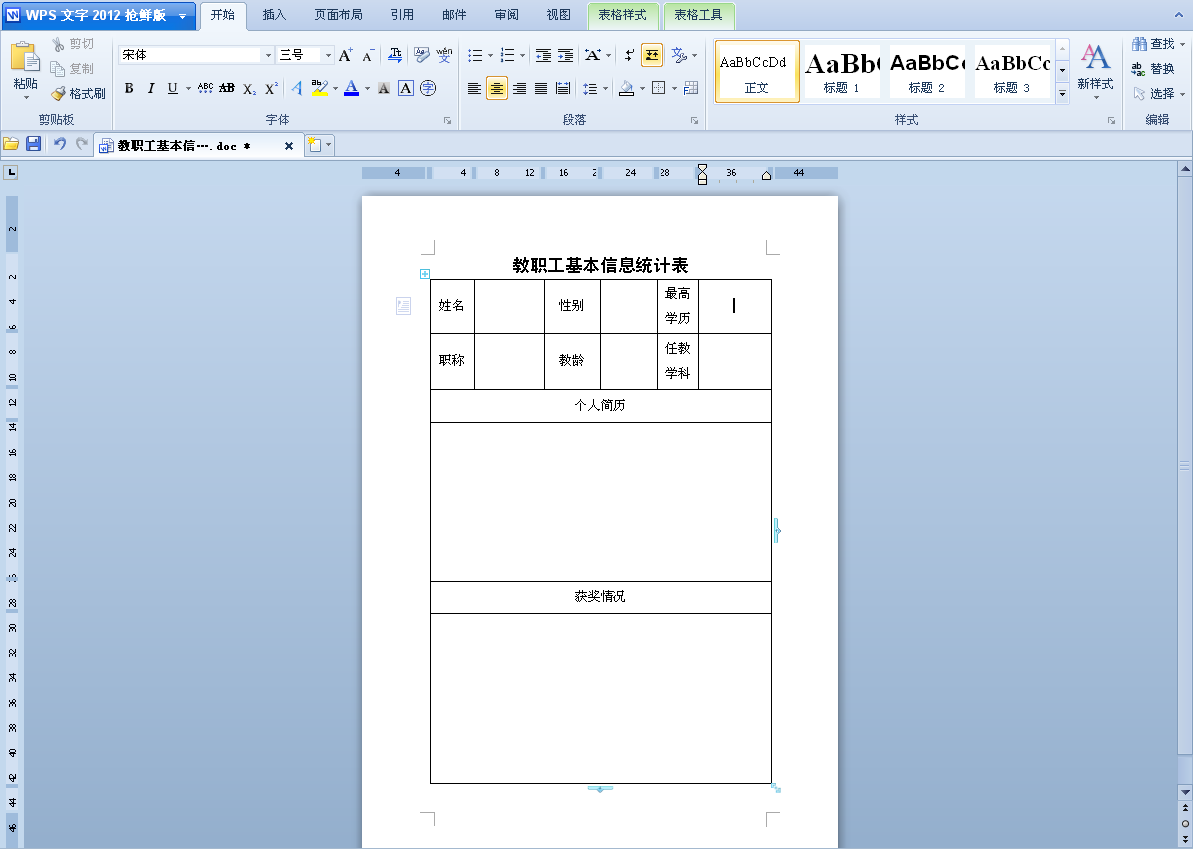
Task: Click the Justify alignment icon
Action: coord(541,88)
